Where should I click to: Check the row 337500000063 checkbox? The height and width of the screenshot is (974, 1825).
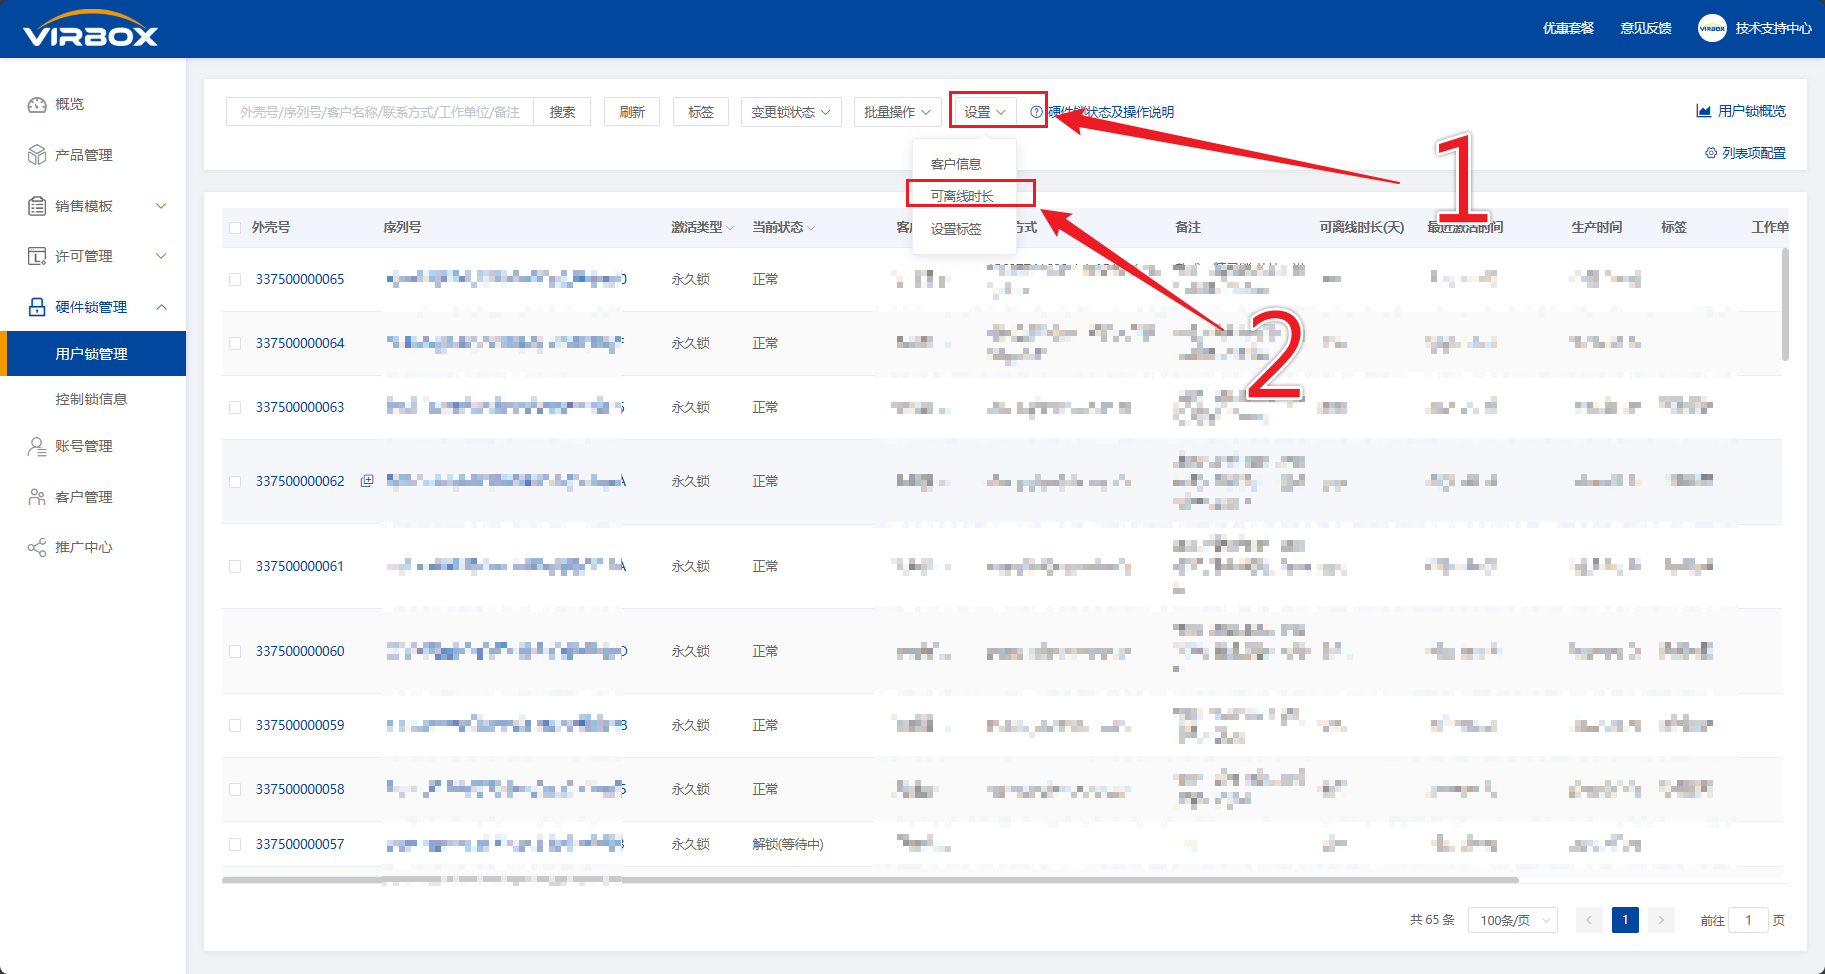tap(235, 408)
